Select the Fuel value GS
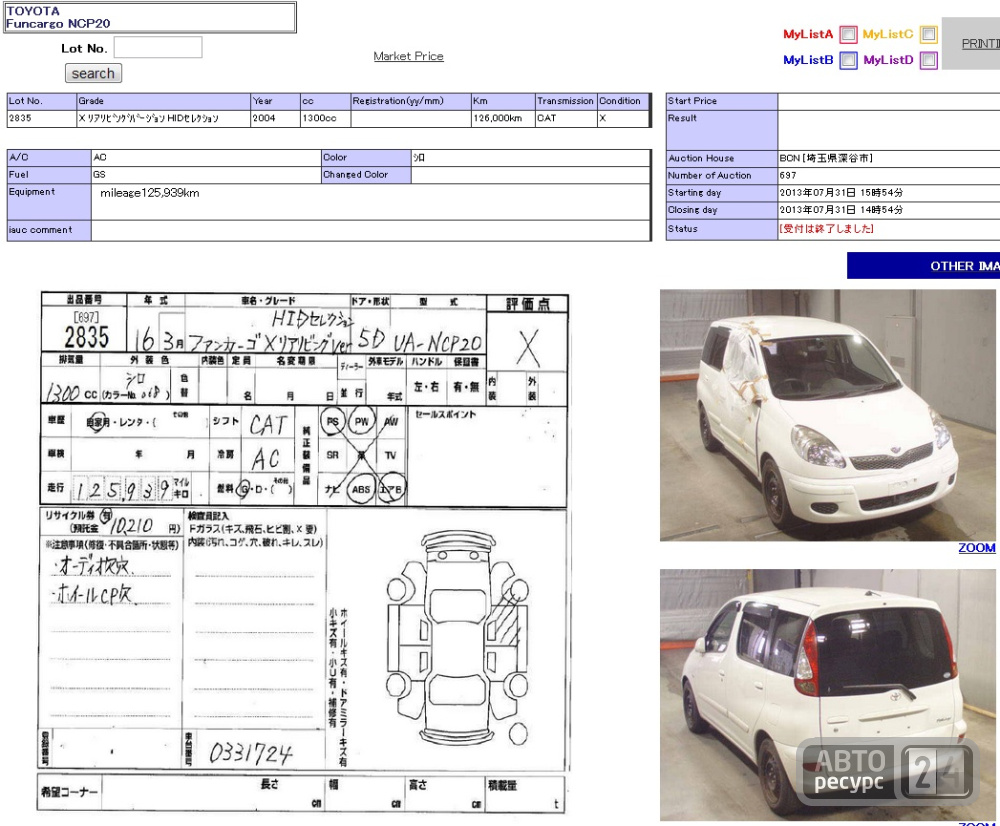The width and height of the screenshot is (1000, 826). pos(99,175)
